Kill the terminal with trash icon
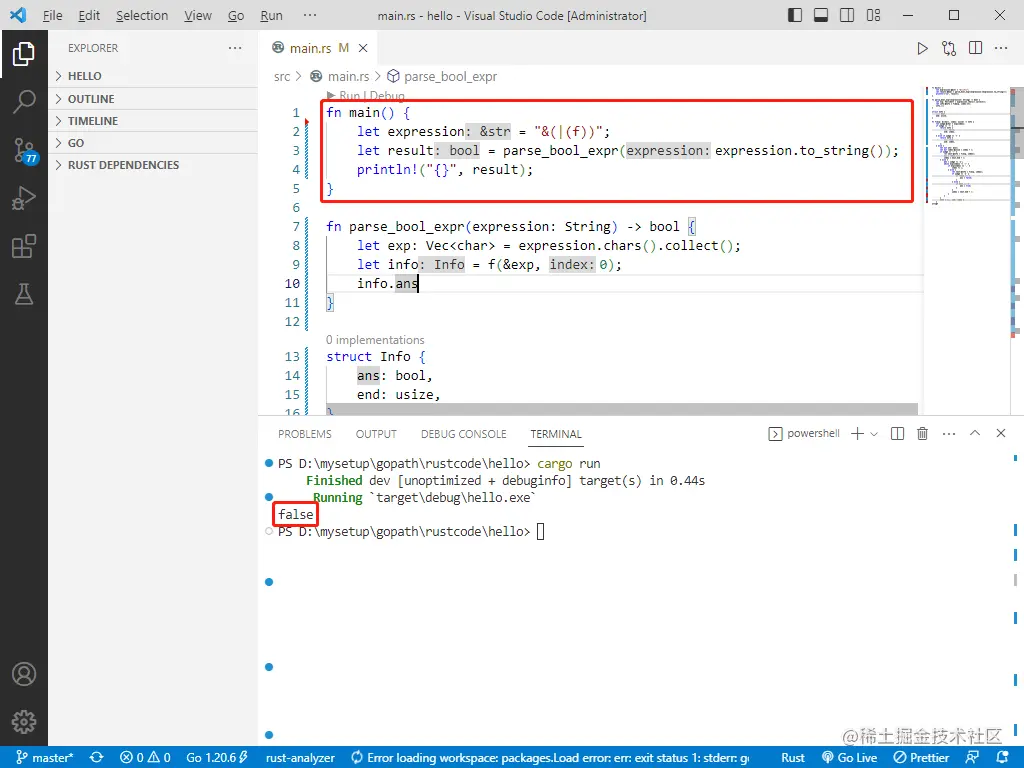Image resolution: width=1024 pixels, height=768 pixels. pos(923,434)
